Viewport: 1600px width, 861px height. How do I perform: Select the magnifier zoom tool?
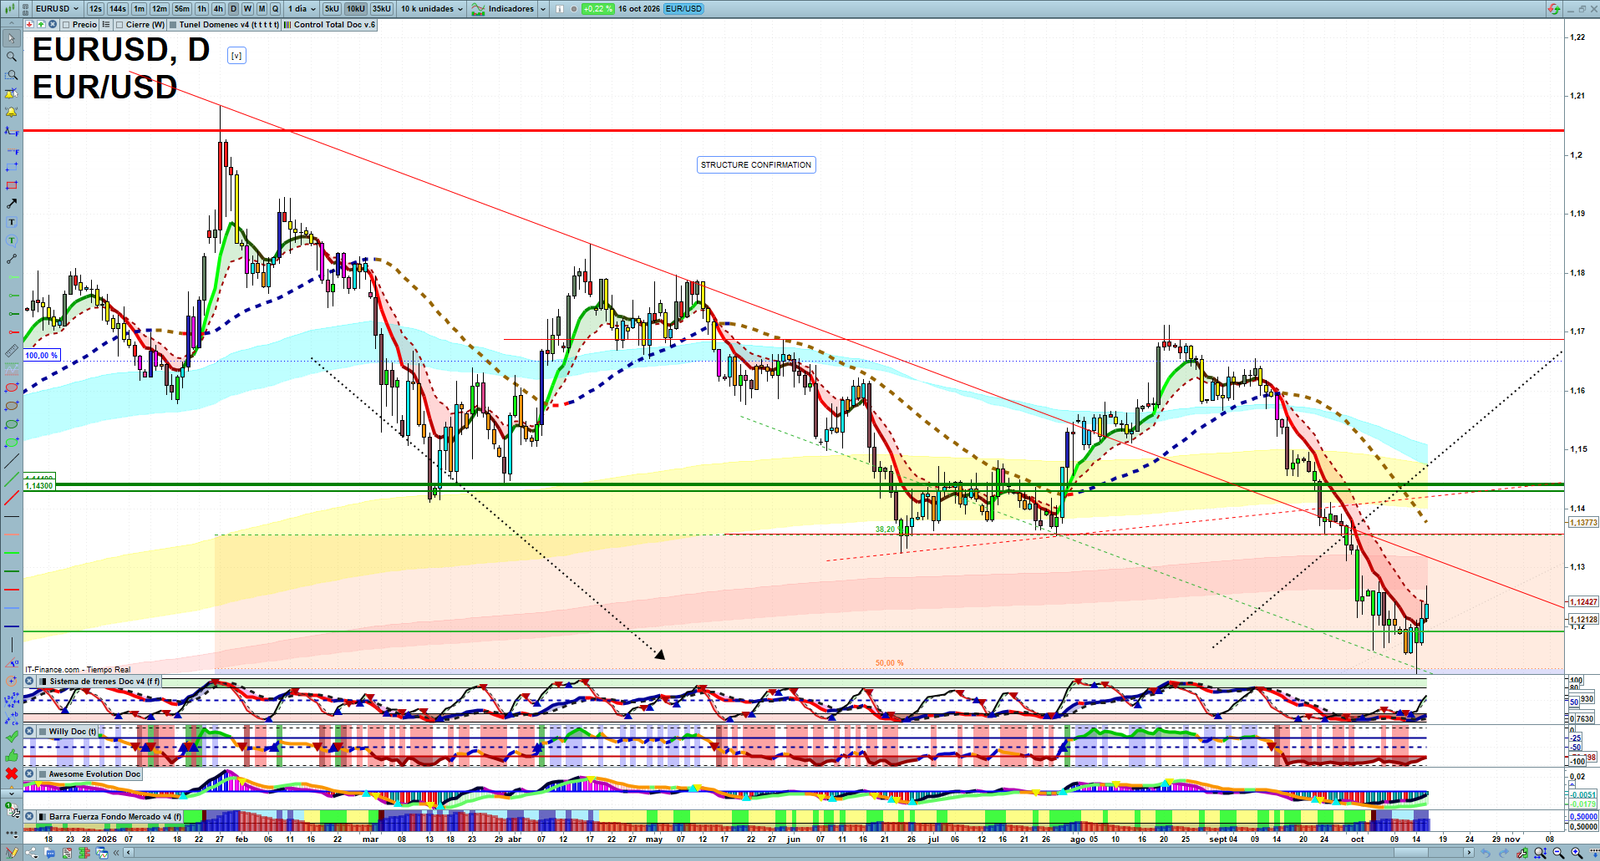point(11,56)
